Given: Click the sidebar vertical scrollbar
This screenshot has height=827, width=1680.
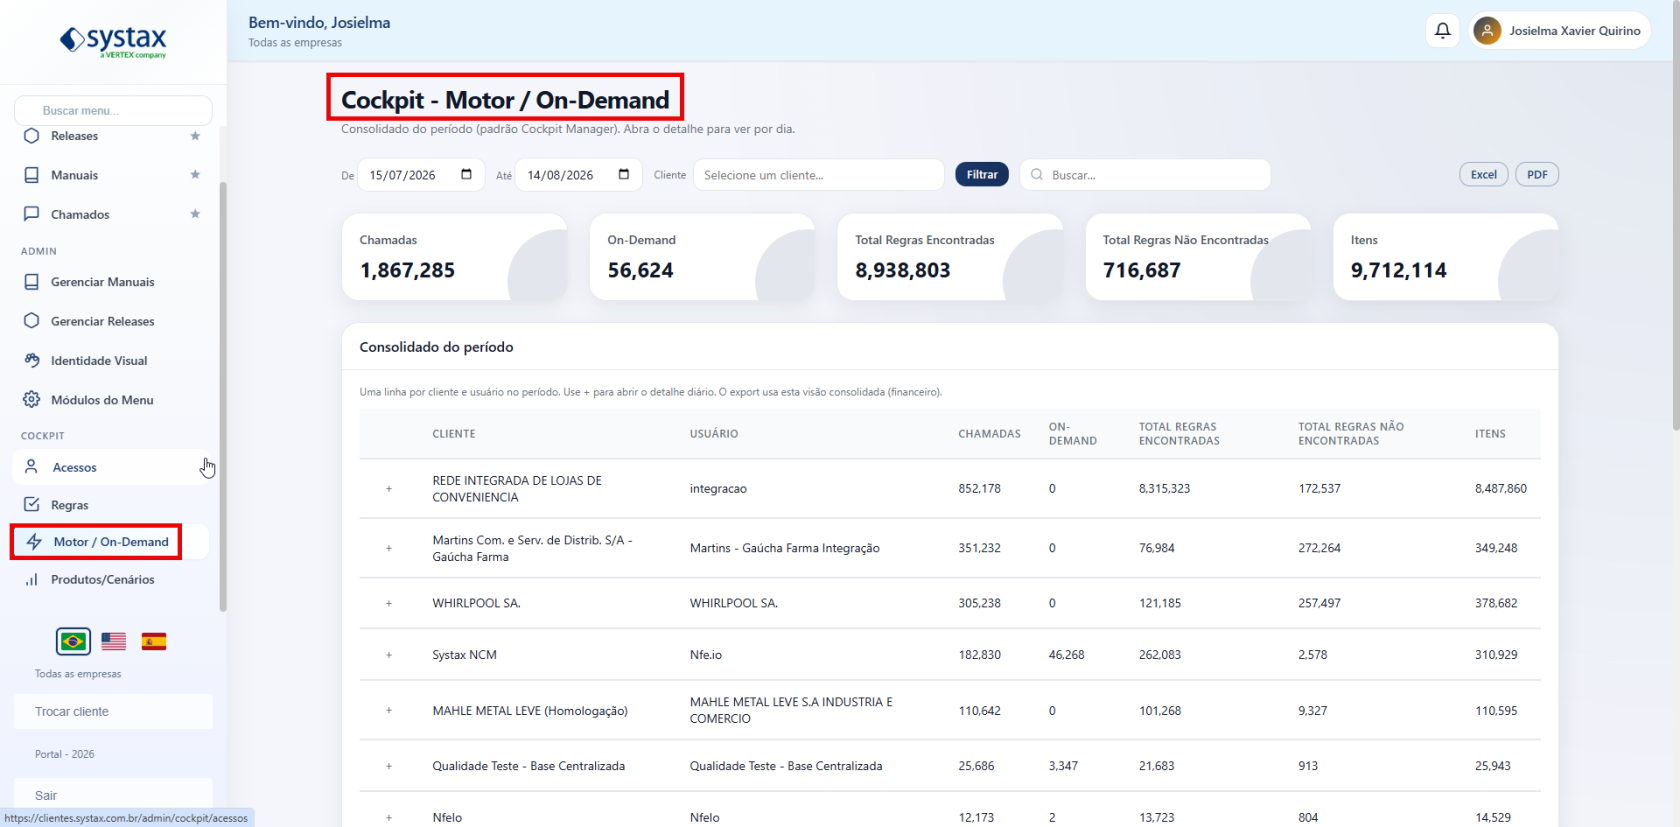Looking at the screenshot, I should click(x=223, y=396).
